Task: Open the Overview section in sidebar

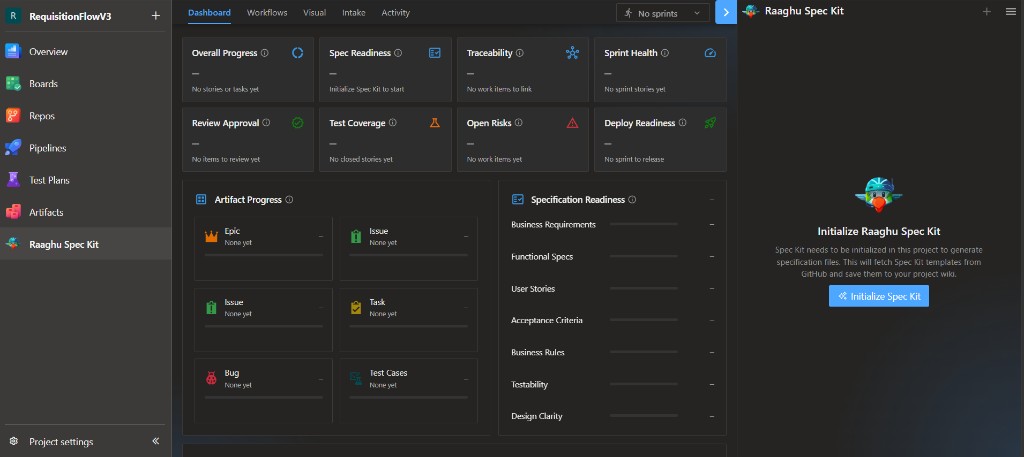Action: point(86,52)
